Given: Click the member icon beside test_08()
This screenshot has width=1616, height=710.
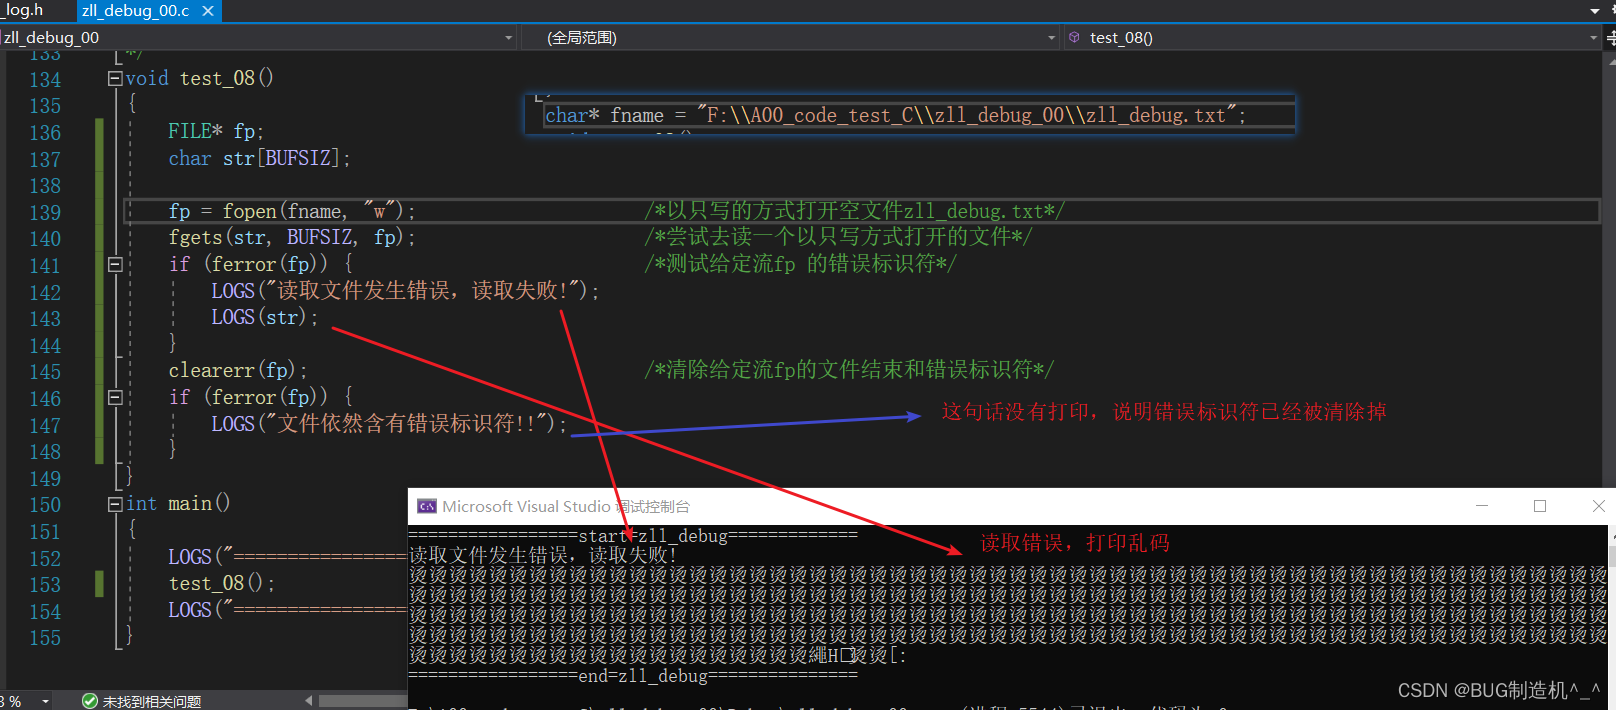Looking at the screenshot, I should coord(1074,38).
